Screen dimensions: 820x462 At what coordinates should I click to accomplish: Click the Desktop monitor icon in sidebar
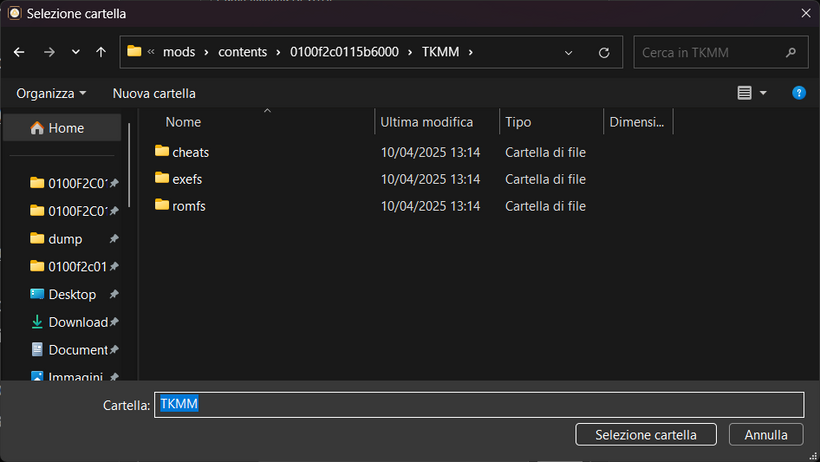tap(37, 294)
